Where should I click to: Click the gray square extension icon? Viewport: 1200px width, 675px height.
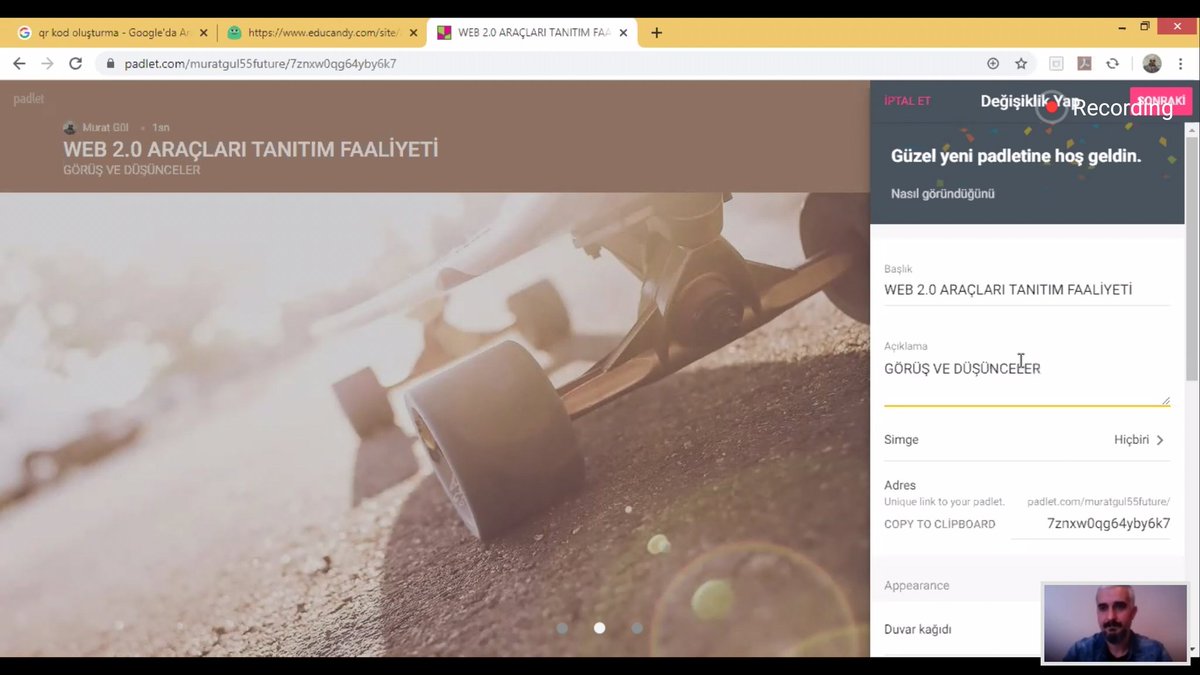pyautogui.click(x=1056, y=63)
